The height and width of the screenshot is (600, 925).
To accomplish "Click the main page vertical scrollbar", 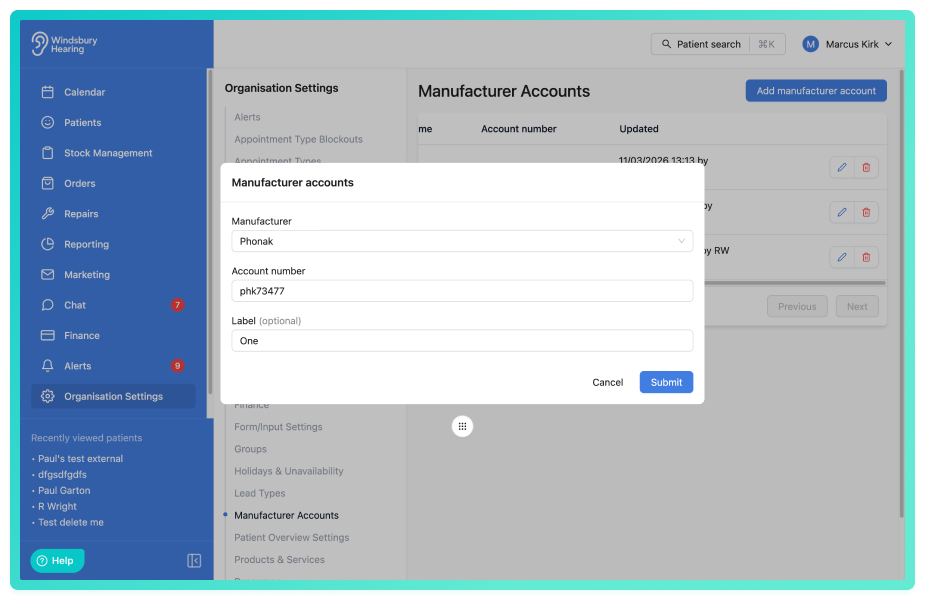I will pos(901,294).
